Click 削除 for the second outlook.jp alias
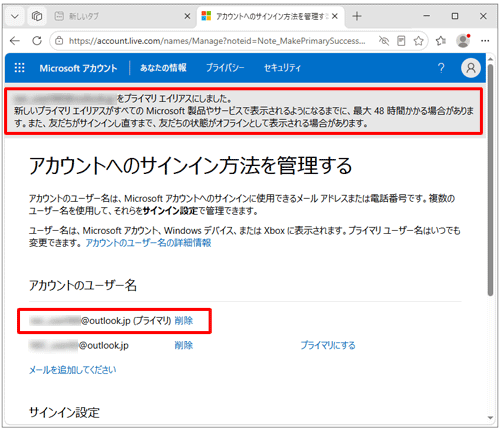500x430 pixels. 184,345
